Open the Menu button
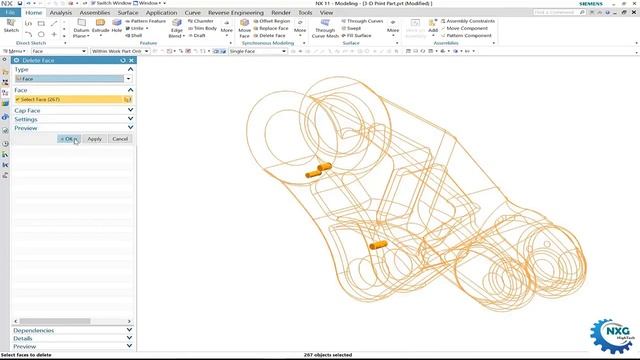This screenshot has width=640, height=360. pos(15,51)
